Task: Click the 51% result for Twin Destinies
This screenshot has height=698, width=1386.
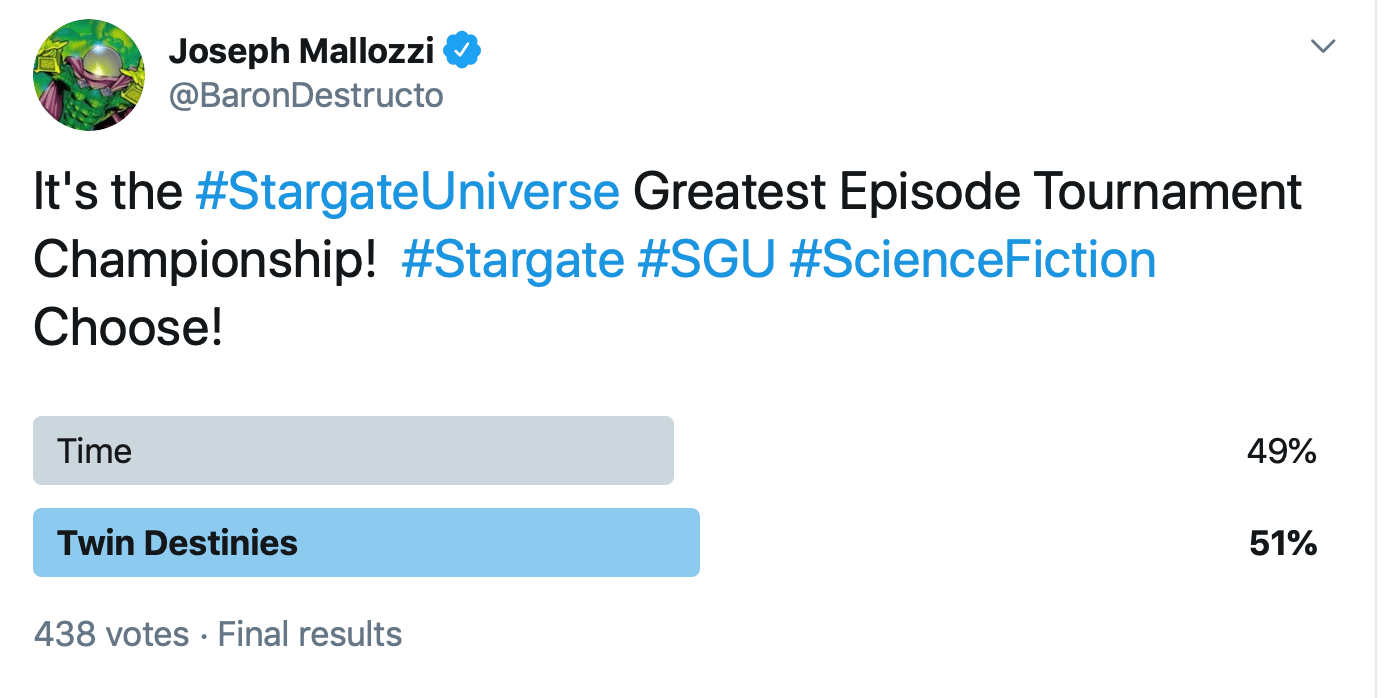Action: pos(1283,544)
